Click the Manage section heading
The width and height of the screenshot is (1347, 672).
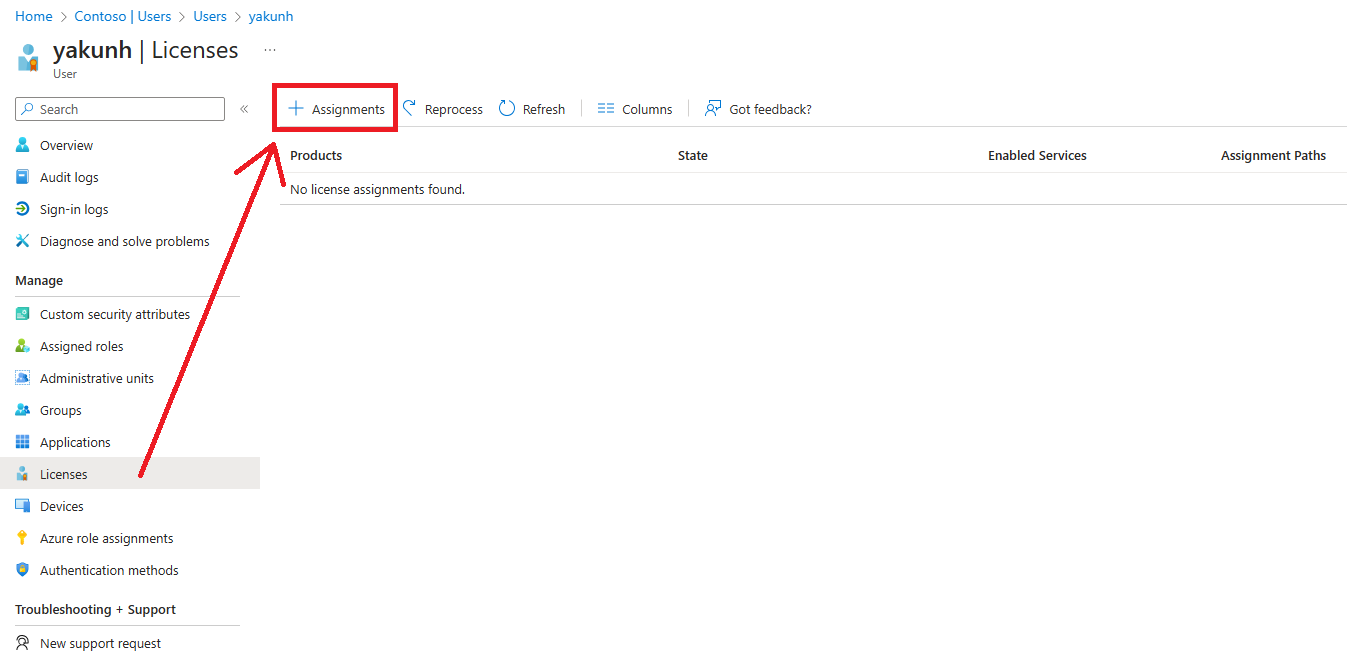(39, 280)
